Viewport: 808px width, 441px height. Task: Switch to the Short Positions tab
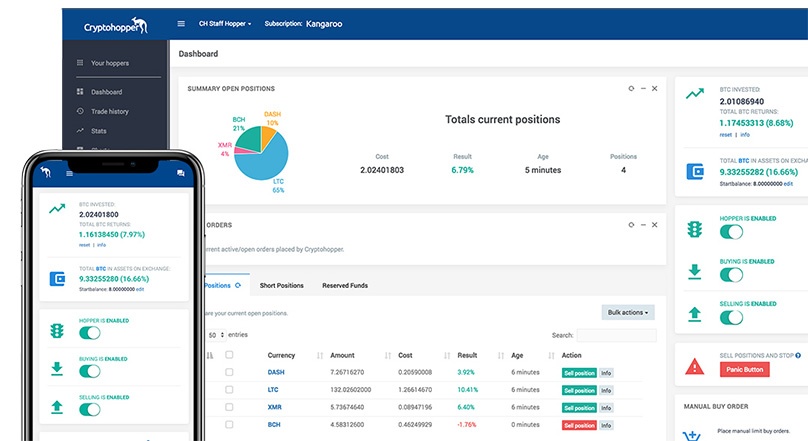[x=281, y=285]
